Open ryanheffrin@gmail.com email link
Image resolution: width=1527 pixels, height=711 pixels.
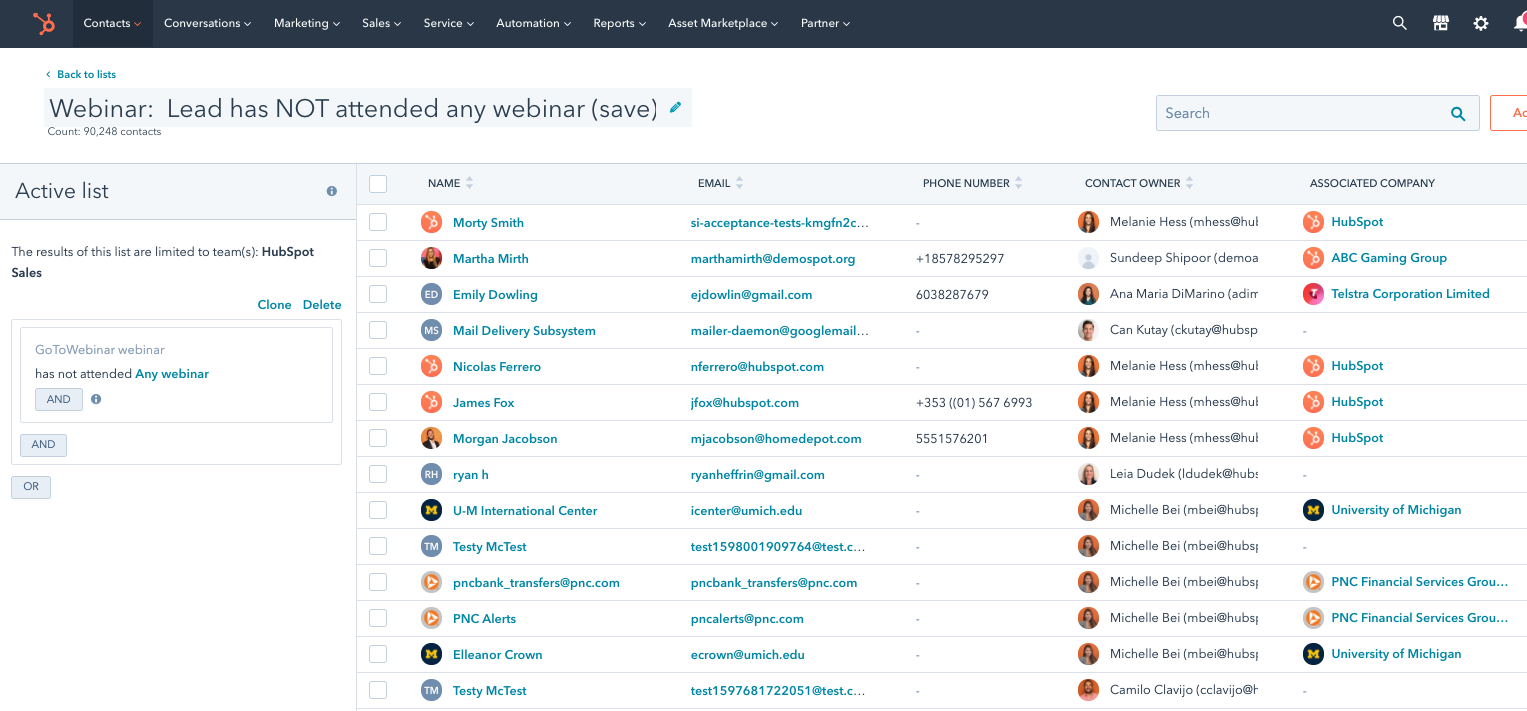tap(758, 474)
